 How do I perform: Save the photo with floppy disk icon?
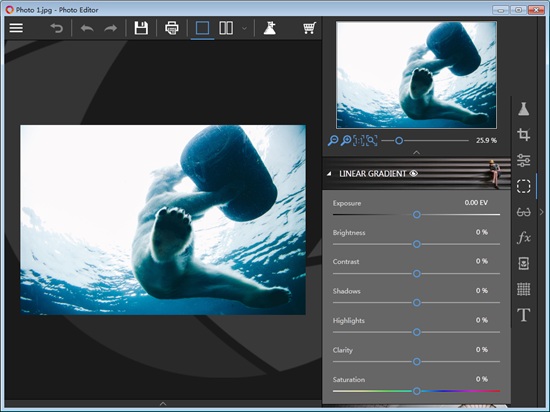coord(141,28)
